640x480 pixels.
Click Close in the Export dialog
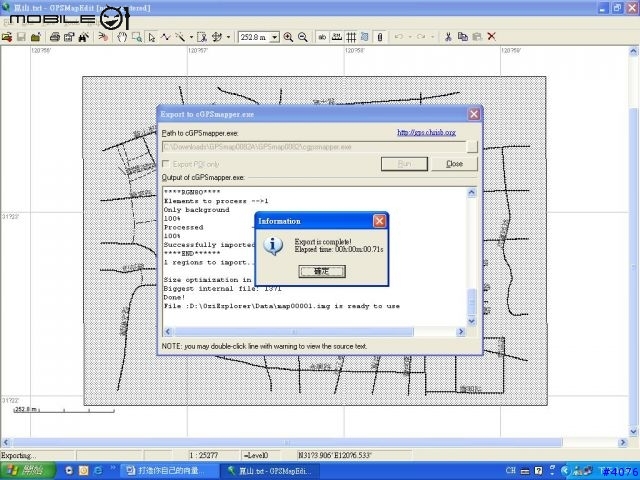(454, 164)
